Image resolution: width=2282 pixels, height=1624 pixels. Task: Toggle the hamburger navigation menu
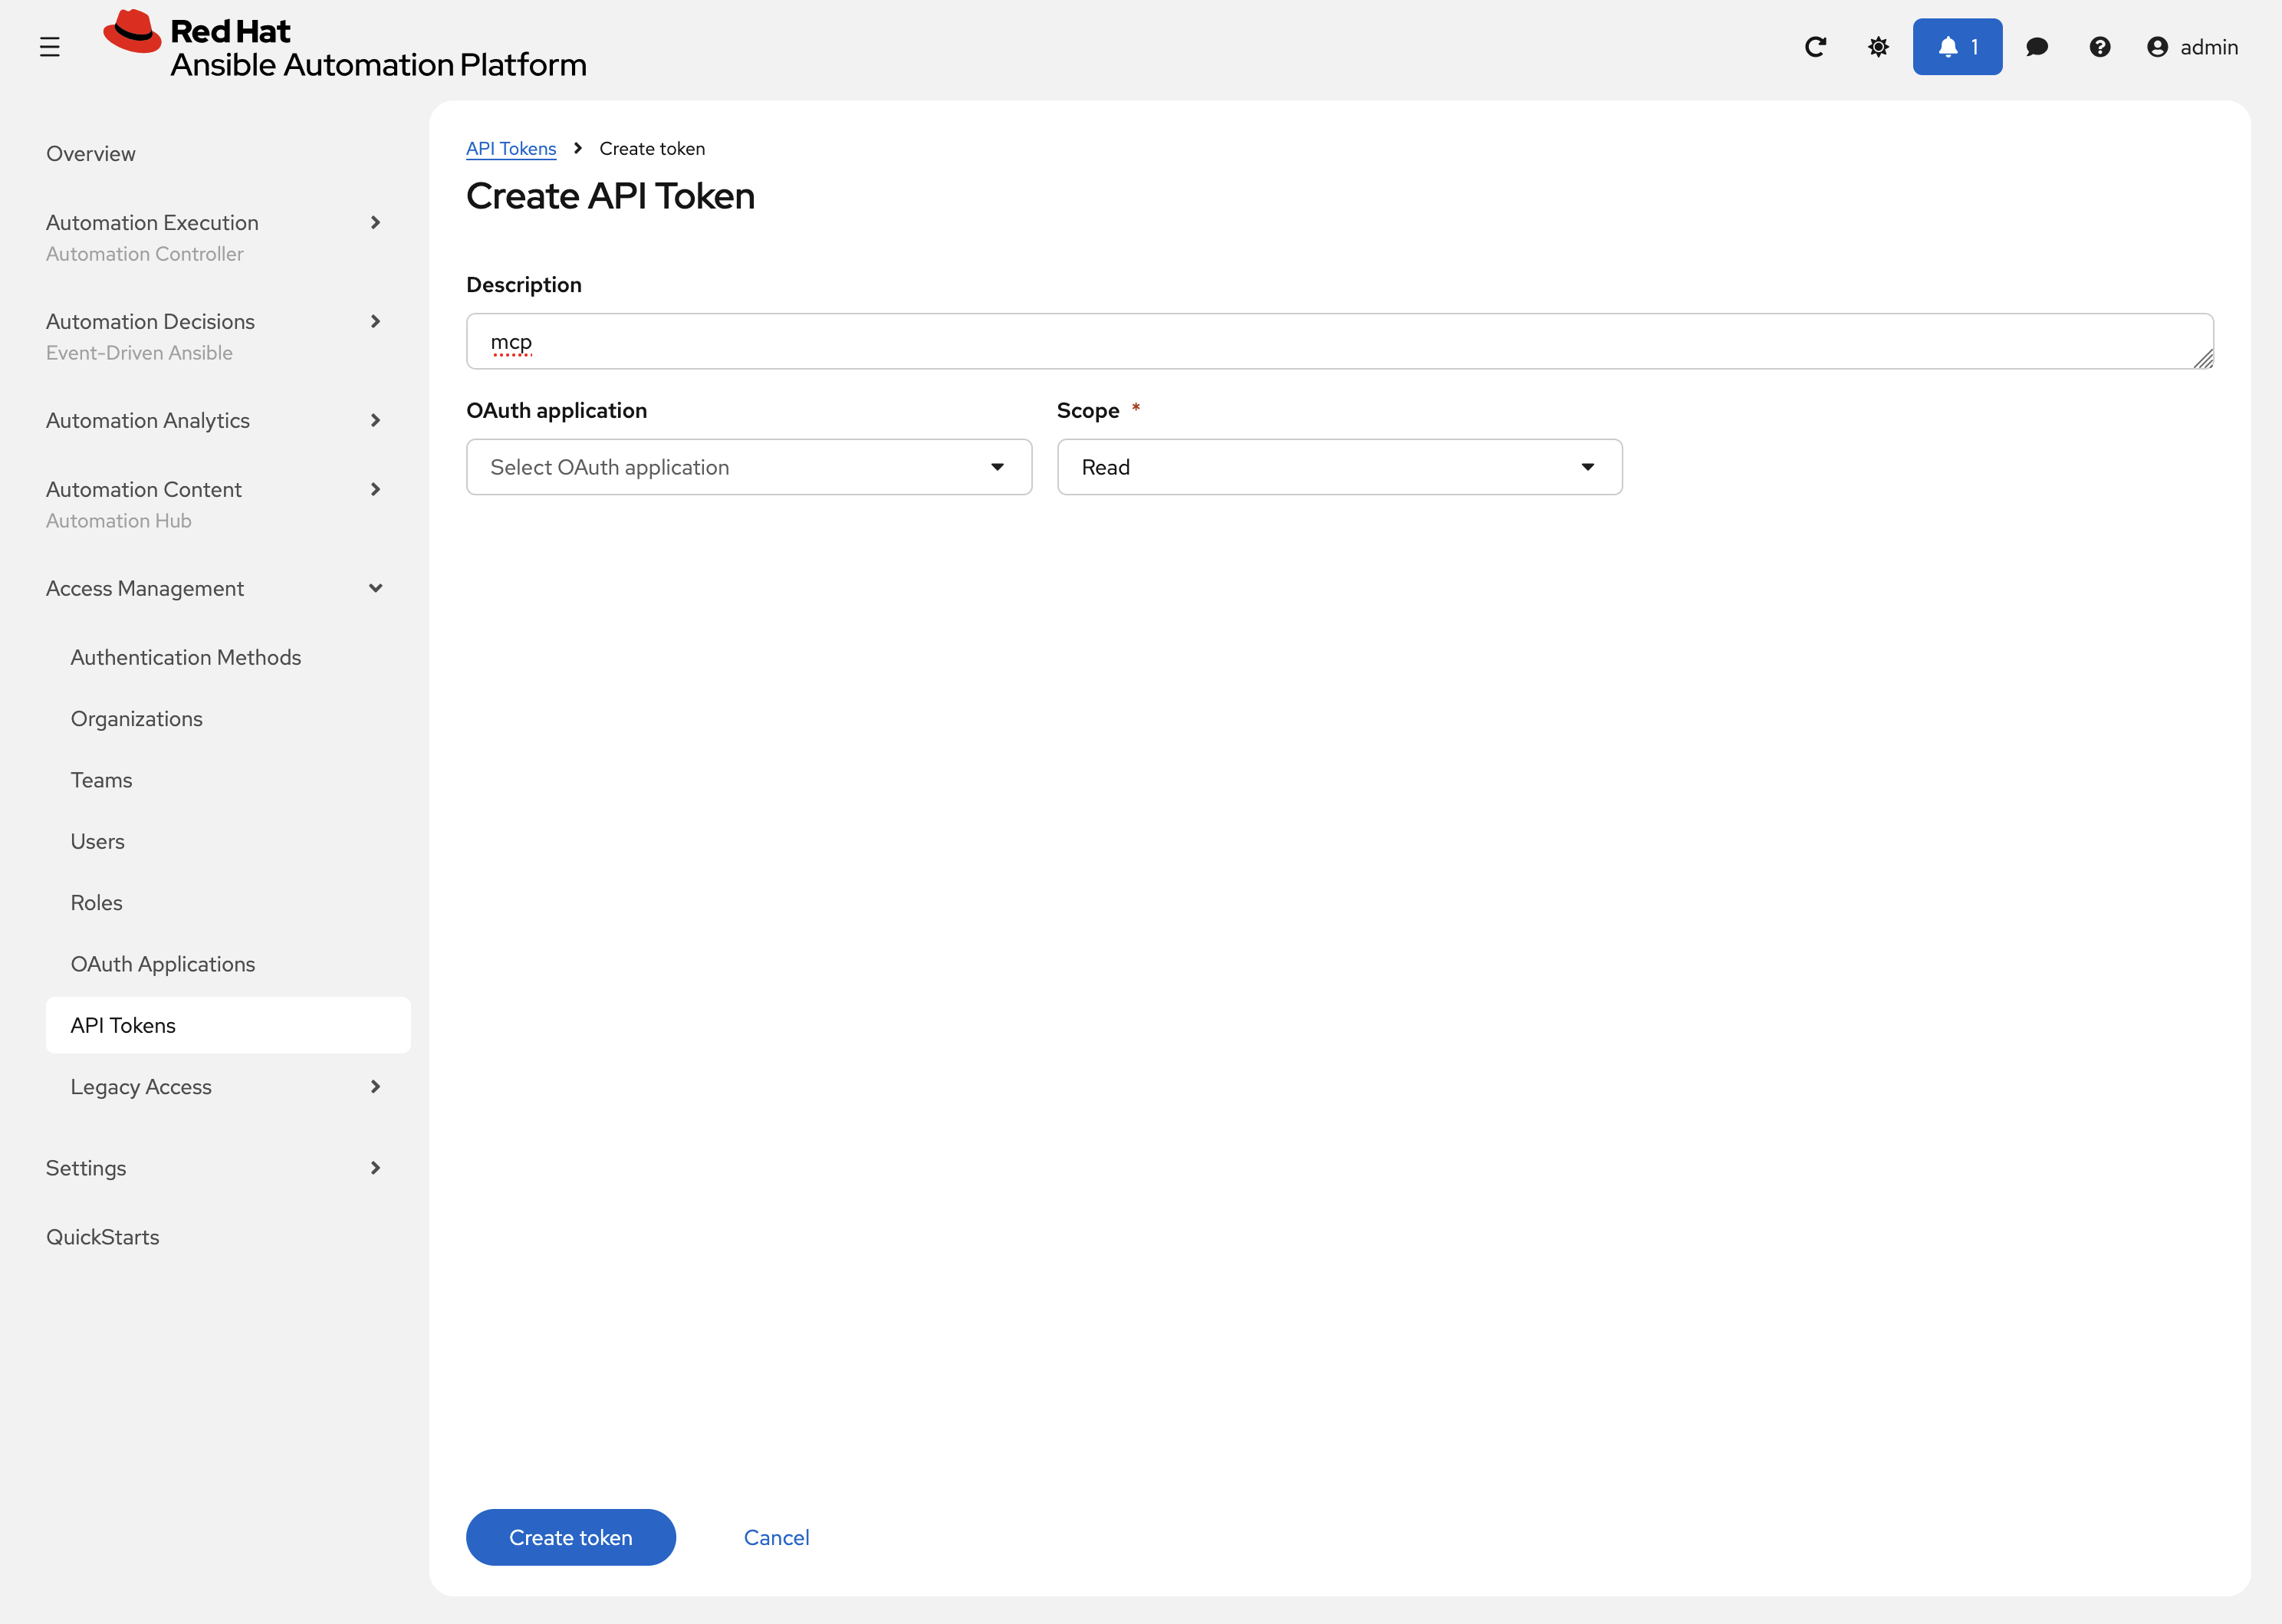tap(49, 46)
